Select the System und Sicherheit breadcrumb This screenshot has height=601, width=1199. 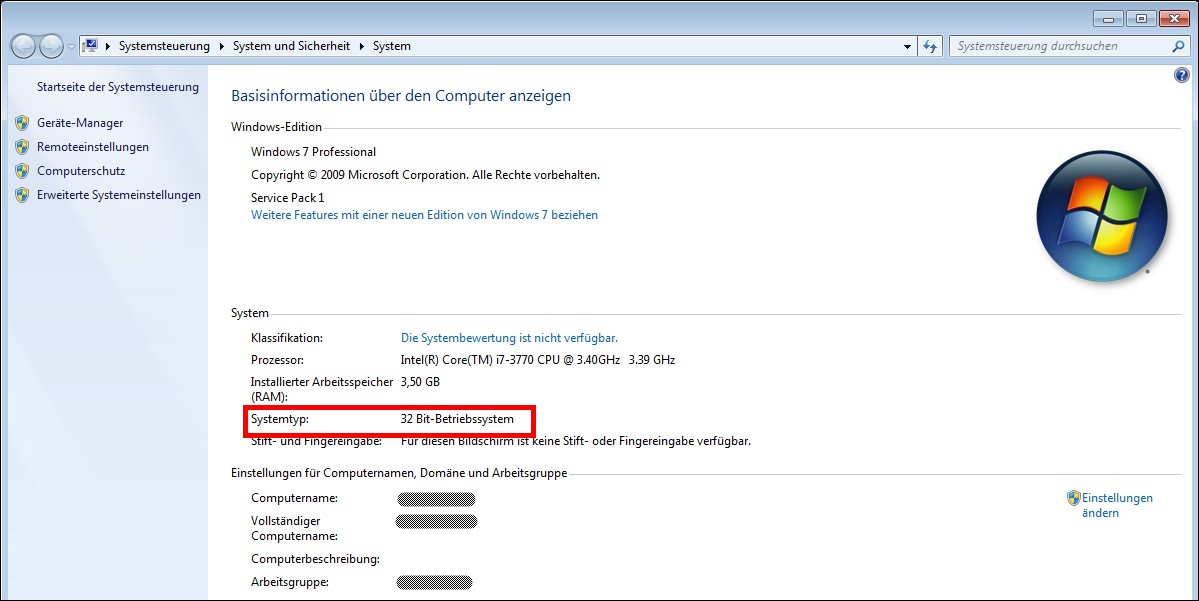click(x=291, y=46)
